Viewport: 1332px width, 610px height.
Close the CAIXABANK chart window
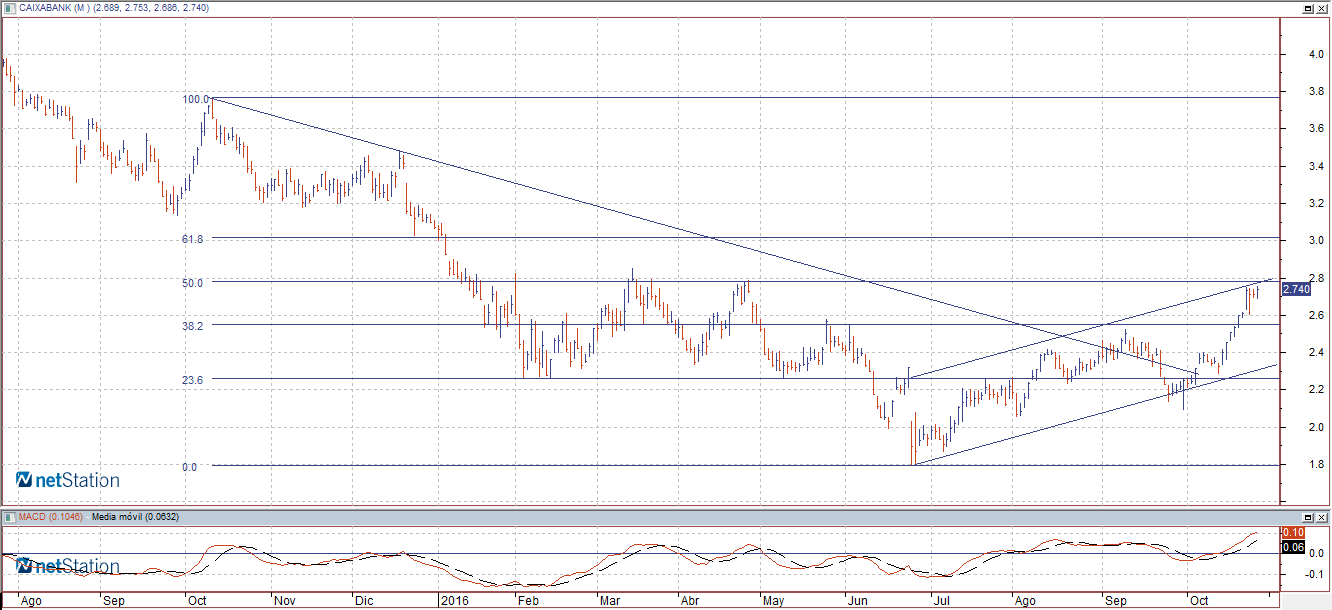[x=1322, y=7]
